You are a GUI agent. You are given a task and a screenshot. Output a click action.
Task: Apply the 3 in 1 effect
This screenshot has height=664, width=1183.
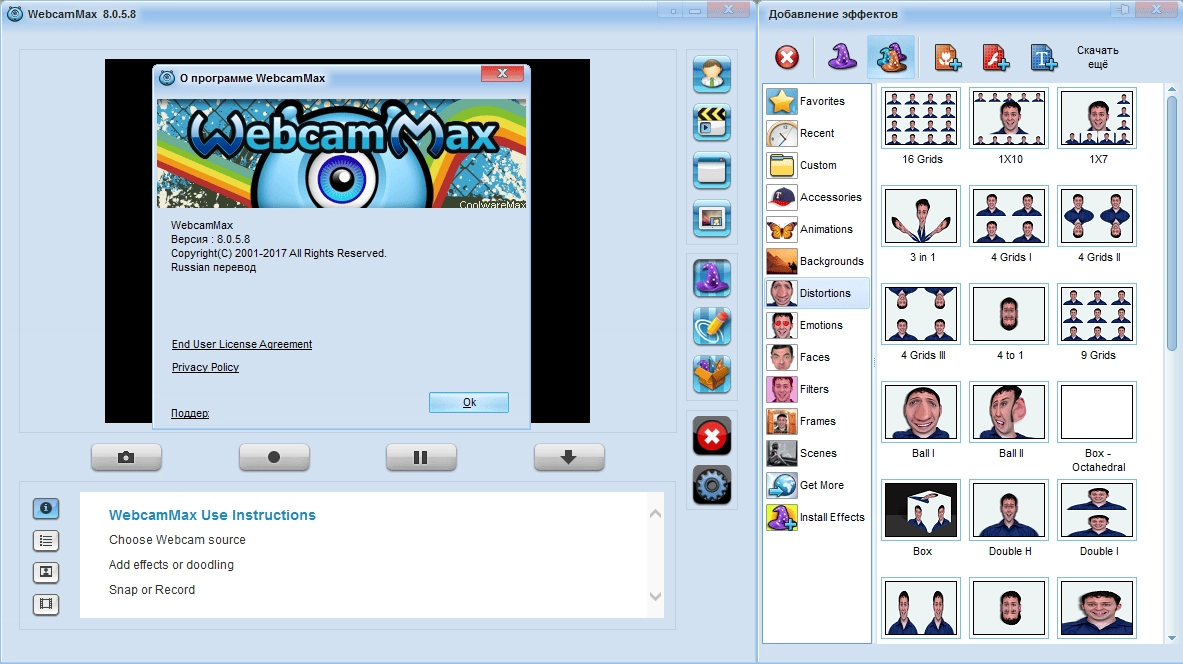pos(921,217)
